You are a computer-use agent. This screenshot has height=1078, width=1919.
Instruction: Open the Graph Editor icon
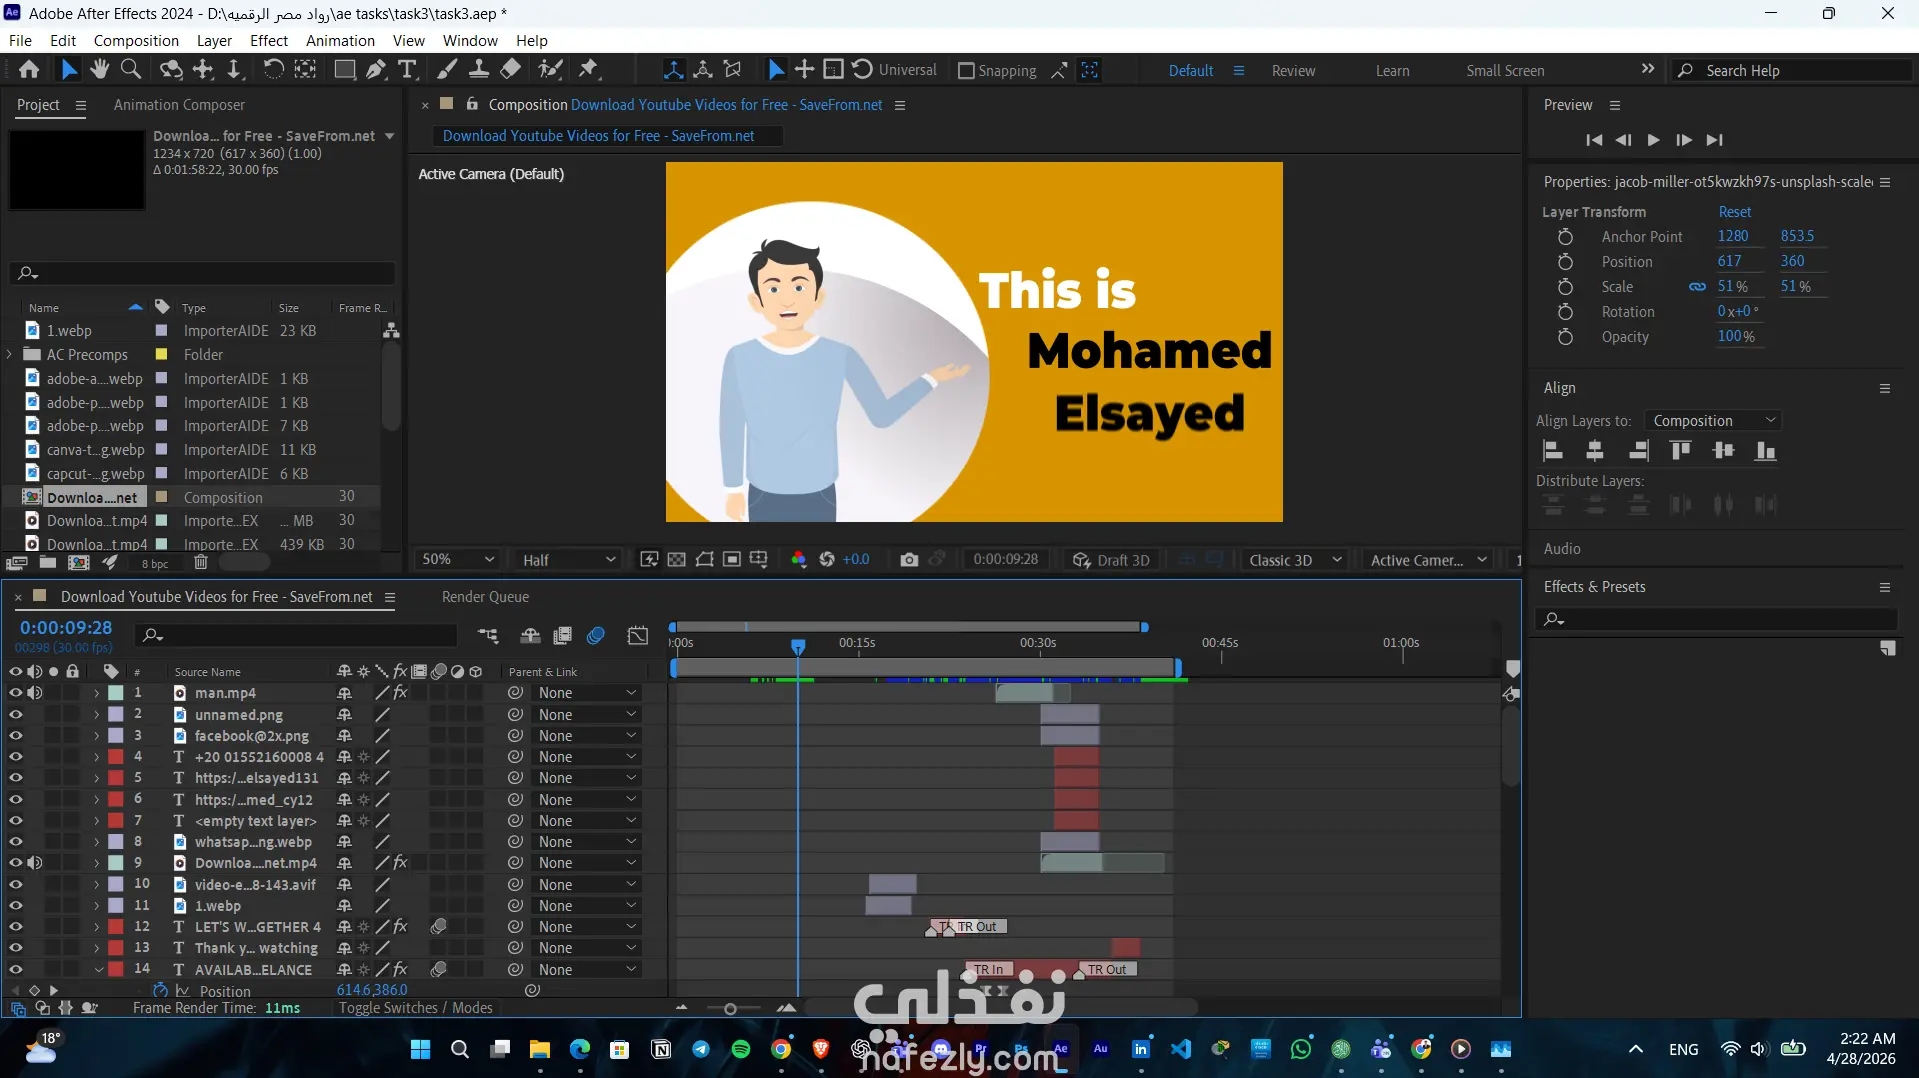(638, 636)
